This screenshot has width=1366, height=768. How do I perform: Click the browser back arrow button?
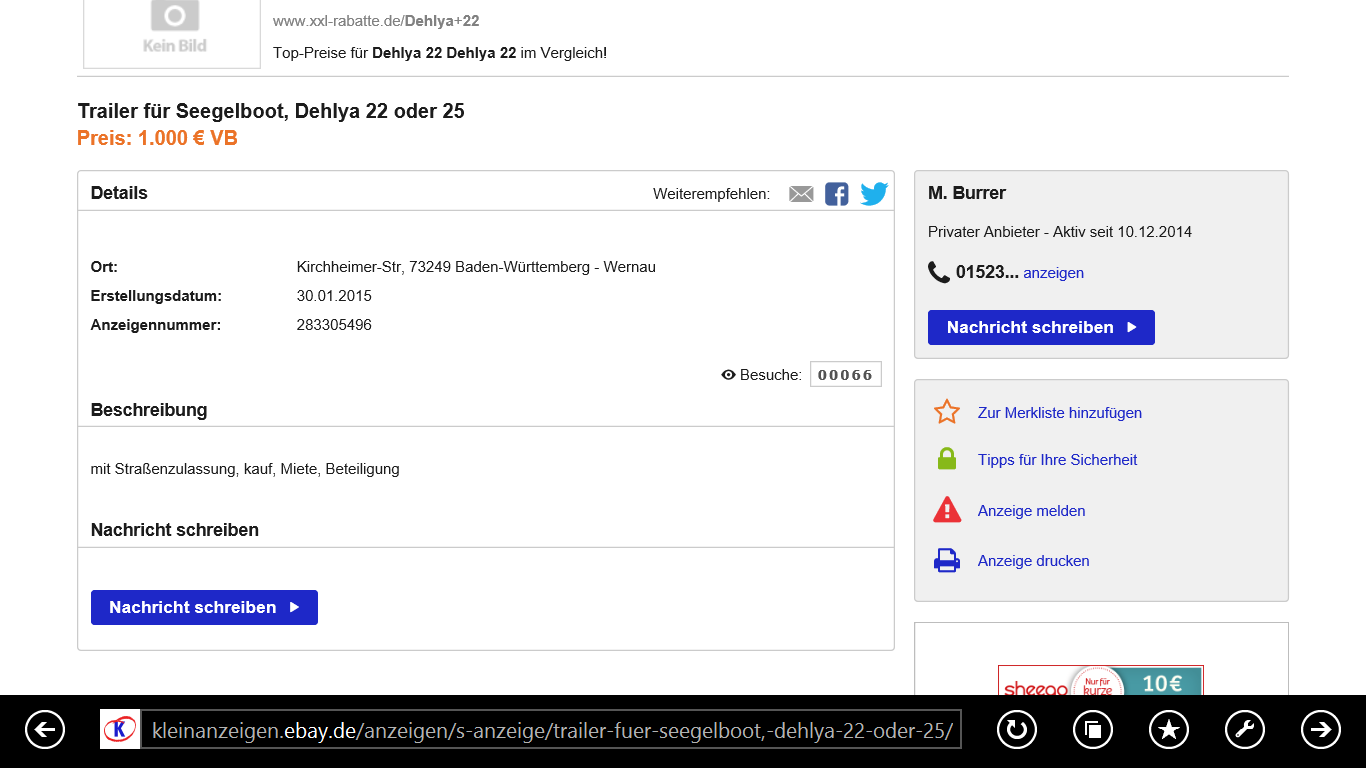tap(45, 730)
